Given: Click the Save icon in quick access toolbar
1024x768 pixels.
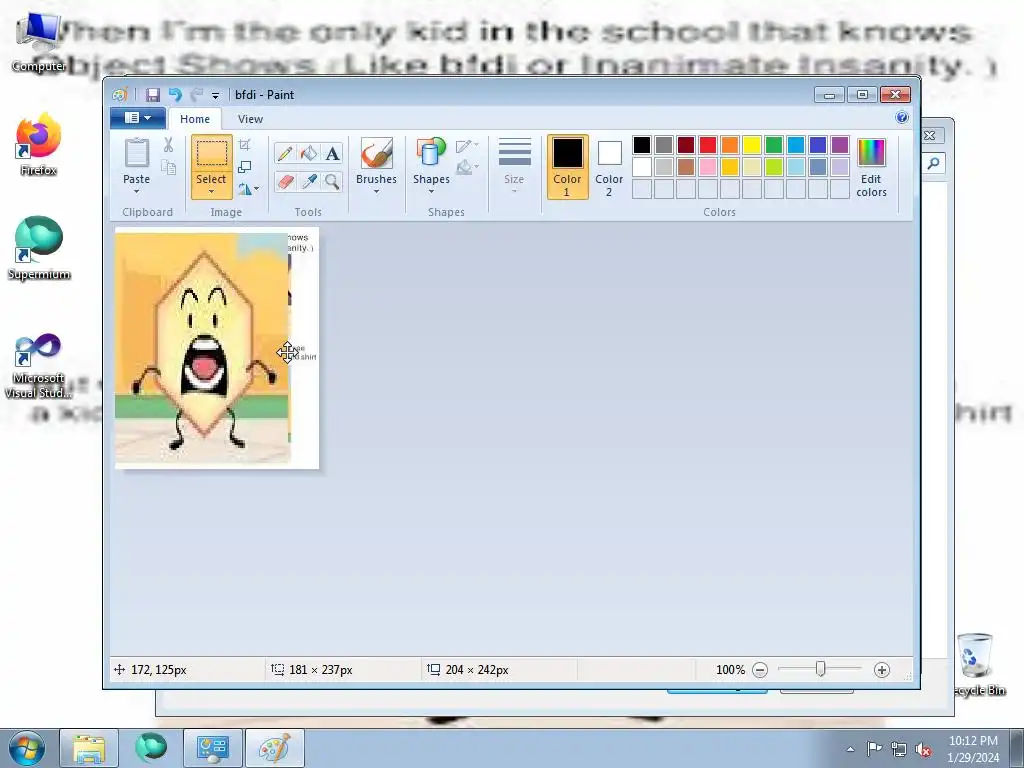Looking at the screenshot, I should 153,95.
